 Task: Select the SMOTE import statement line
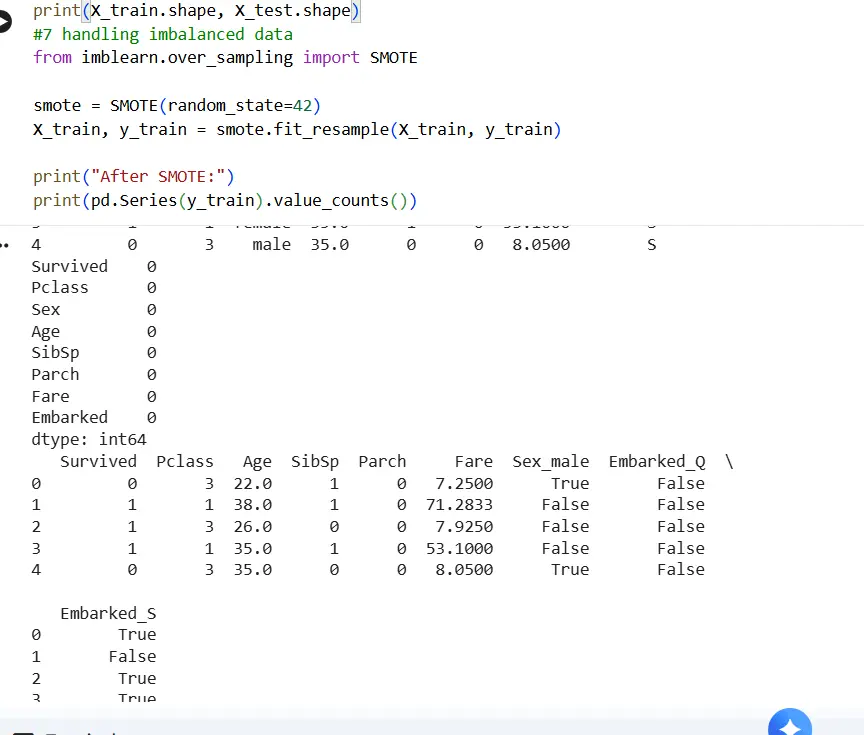[225, 57]
